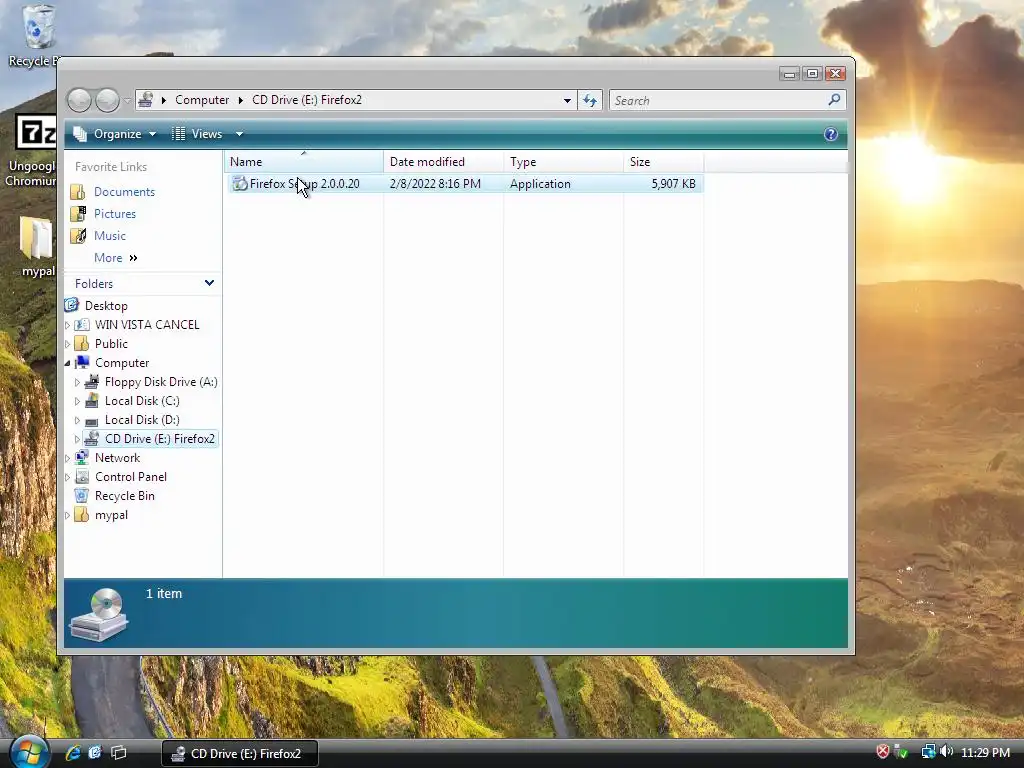Click the red security alert tray icon
This screenshot has height=768, width=1024.
pos(882,752)
